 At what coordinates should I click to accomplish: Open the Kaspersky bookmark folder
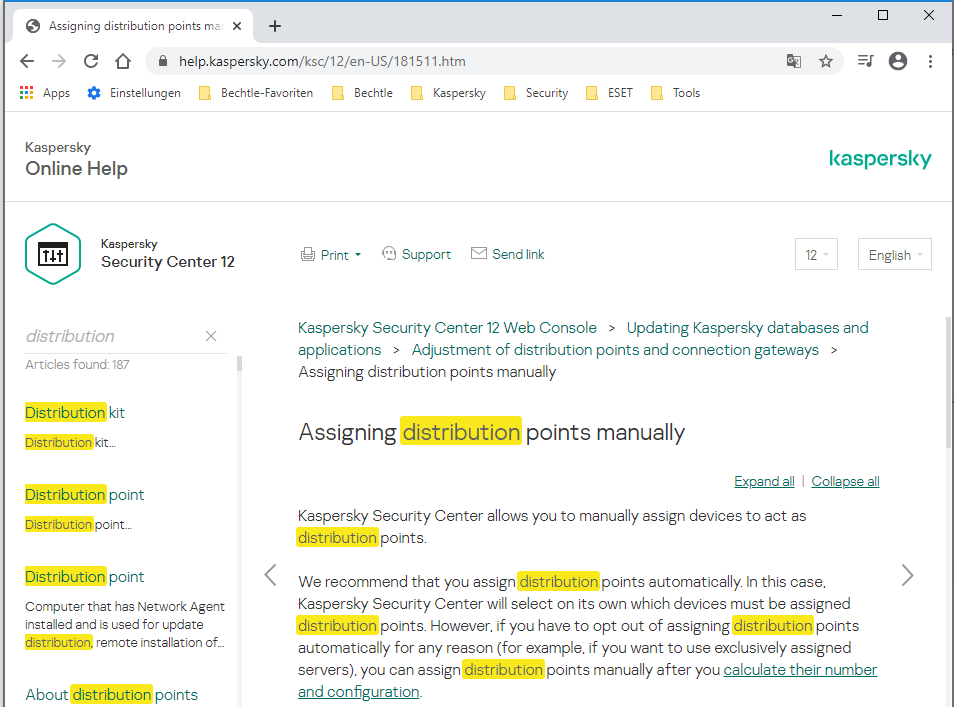point(448,93)
